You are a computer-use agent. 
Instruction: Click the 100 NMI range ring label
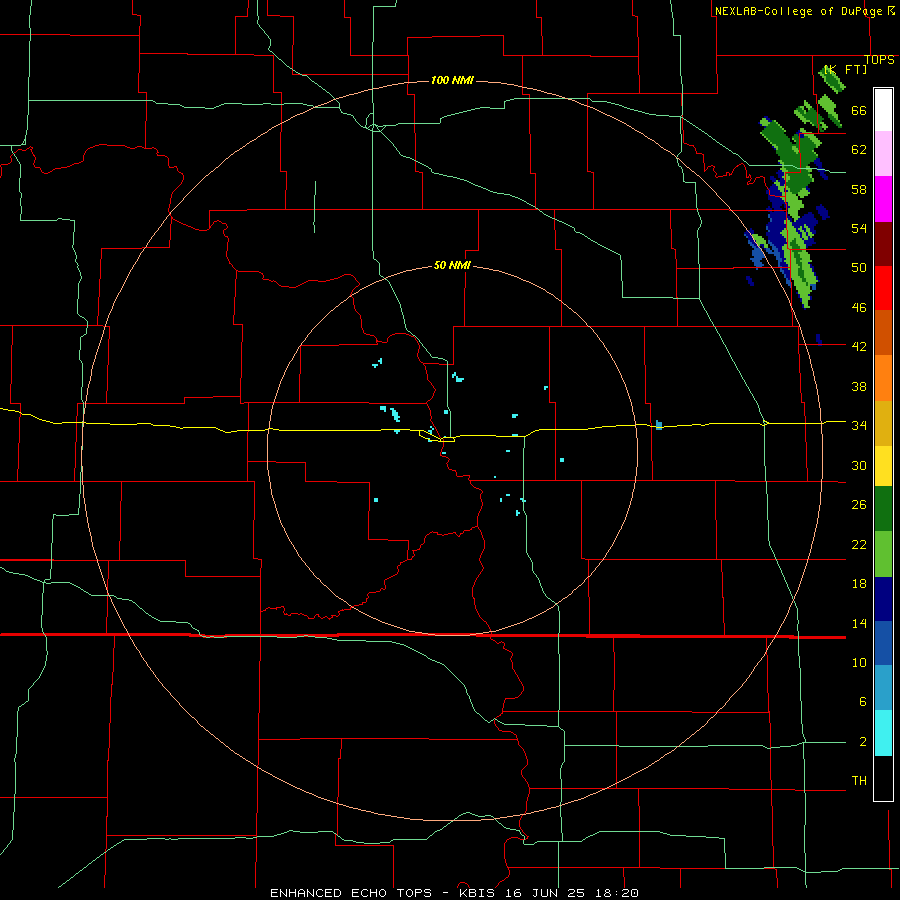452,80
